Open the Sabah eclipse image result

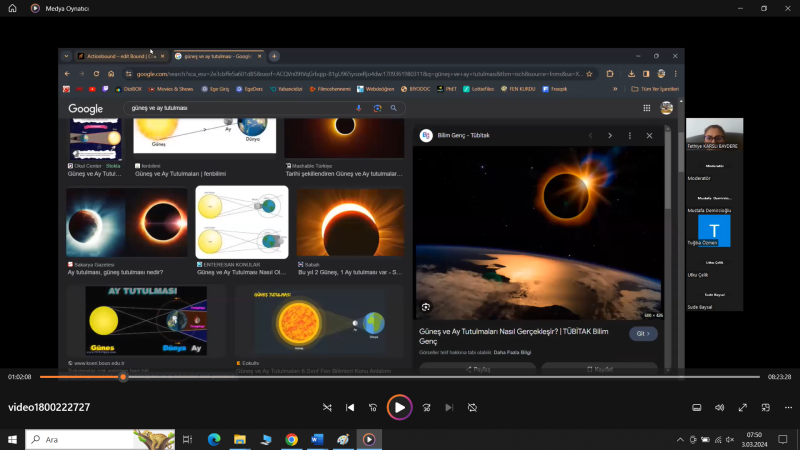(350, 223)
